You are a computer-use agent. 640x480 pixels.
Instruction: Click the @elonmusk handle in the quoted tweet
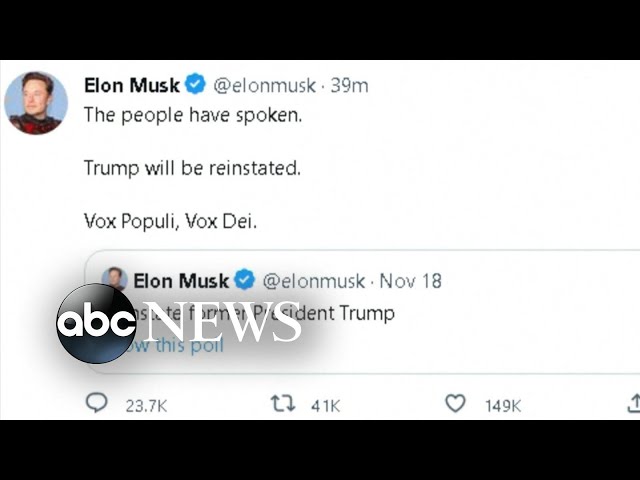313,281
